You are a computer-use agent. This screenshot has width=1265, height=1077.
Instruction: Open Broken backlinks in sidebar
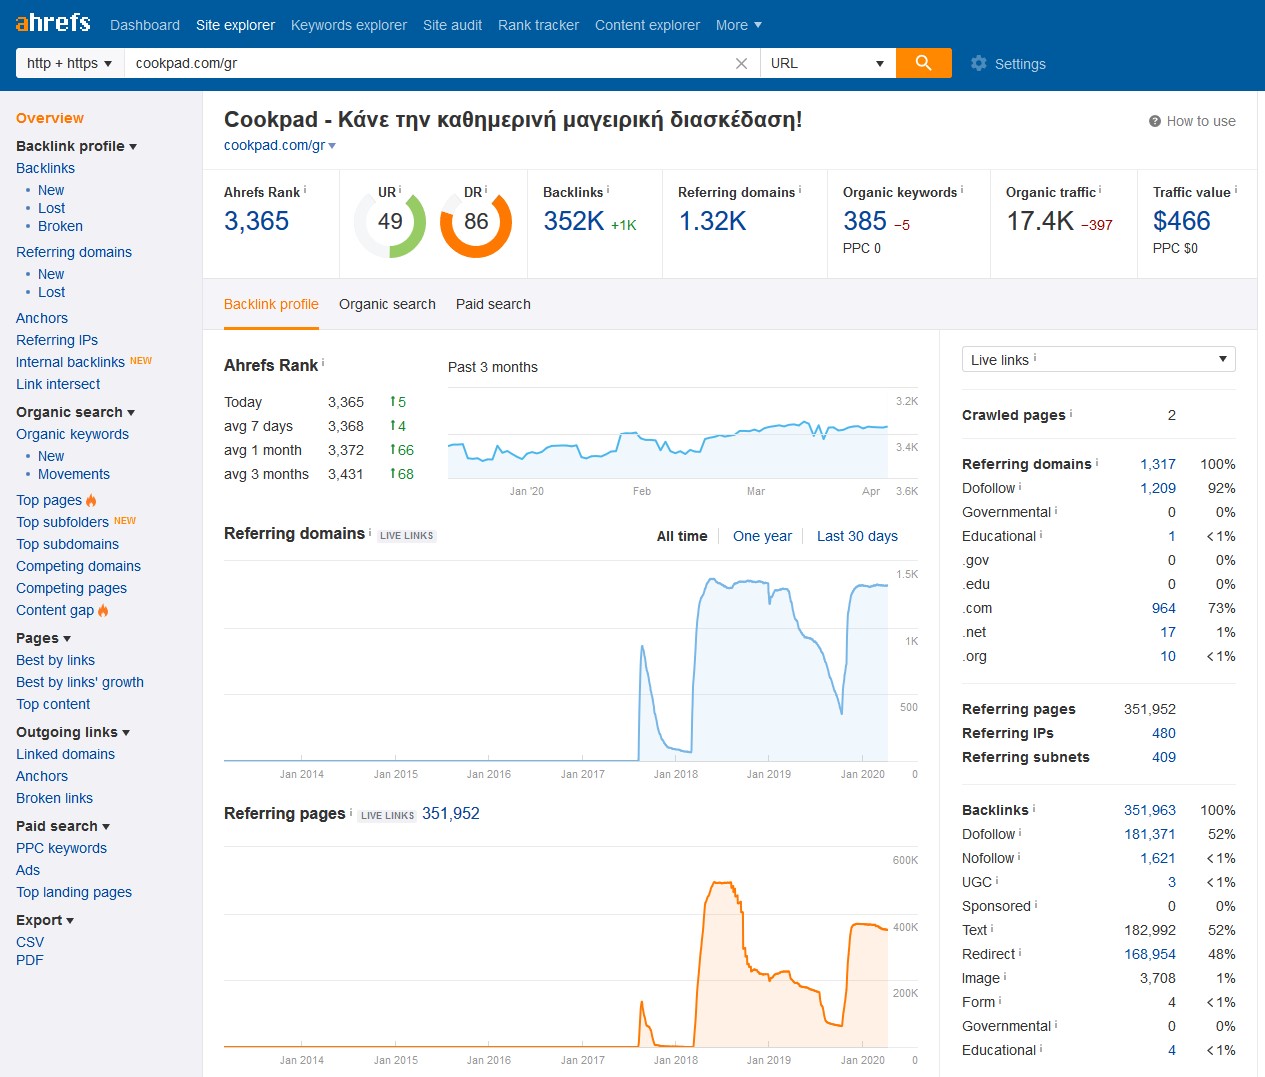point(60,226)
